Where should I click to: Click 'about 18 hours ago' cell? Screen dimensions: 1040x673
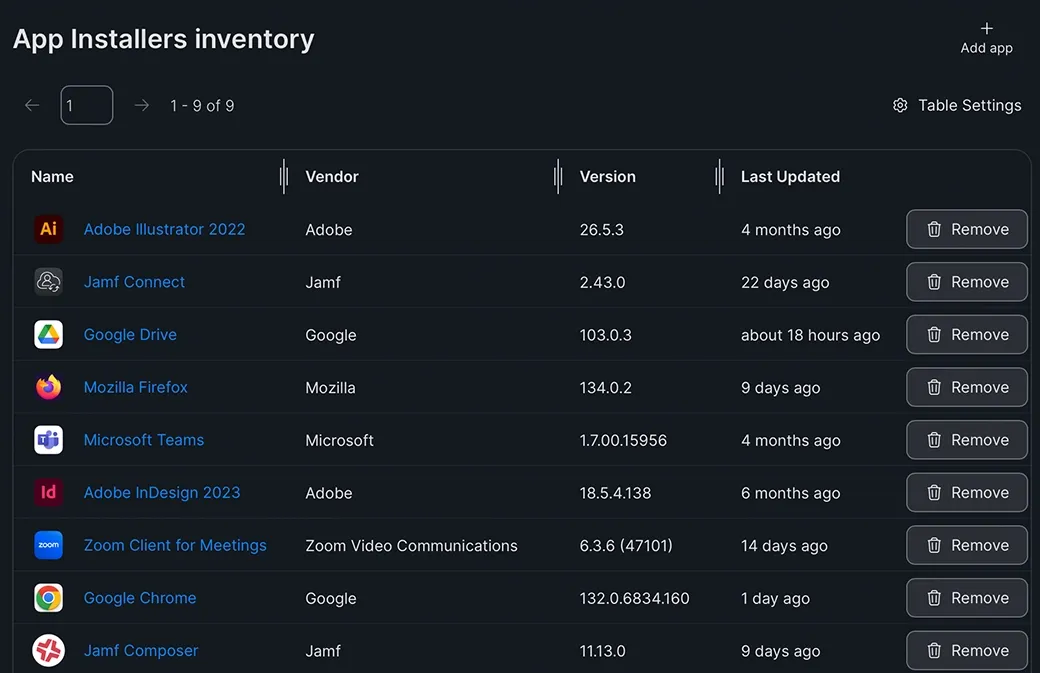click(810, 335)
